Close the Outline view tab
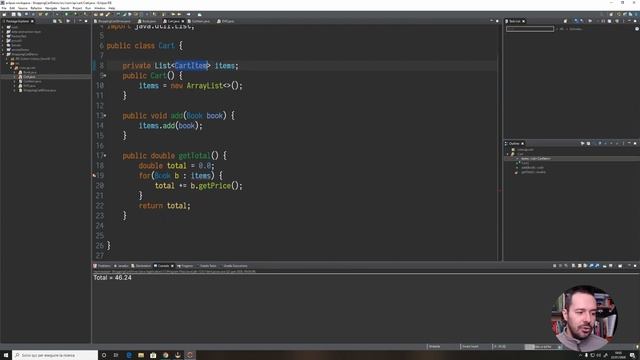The height and width of the screenshot is (360, 640). 522,144
